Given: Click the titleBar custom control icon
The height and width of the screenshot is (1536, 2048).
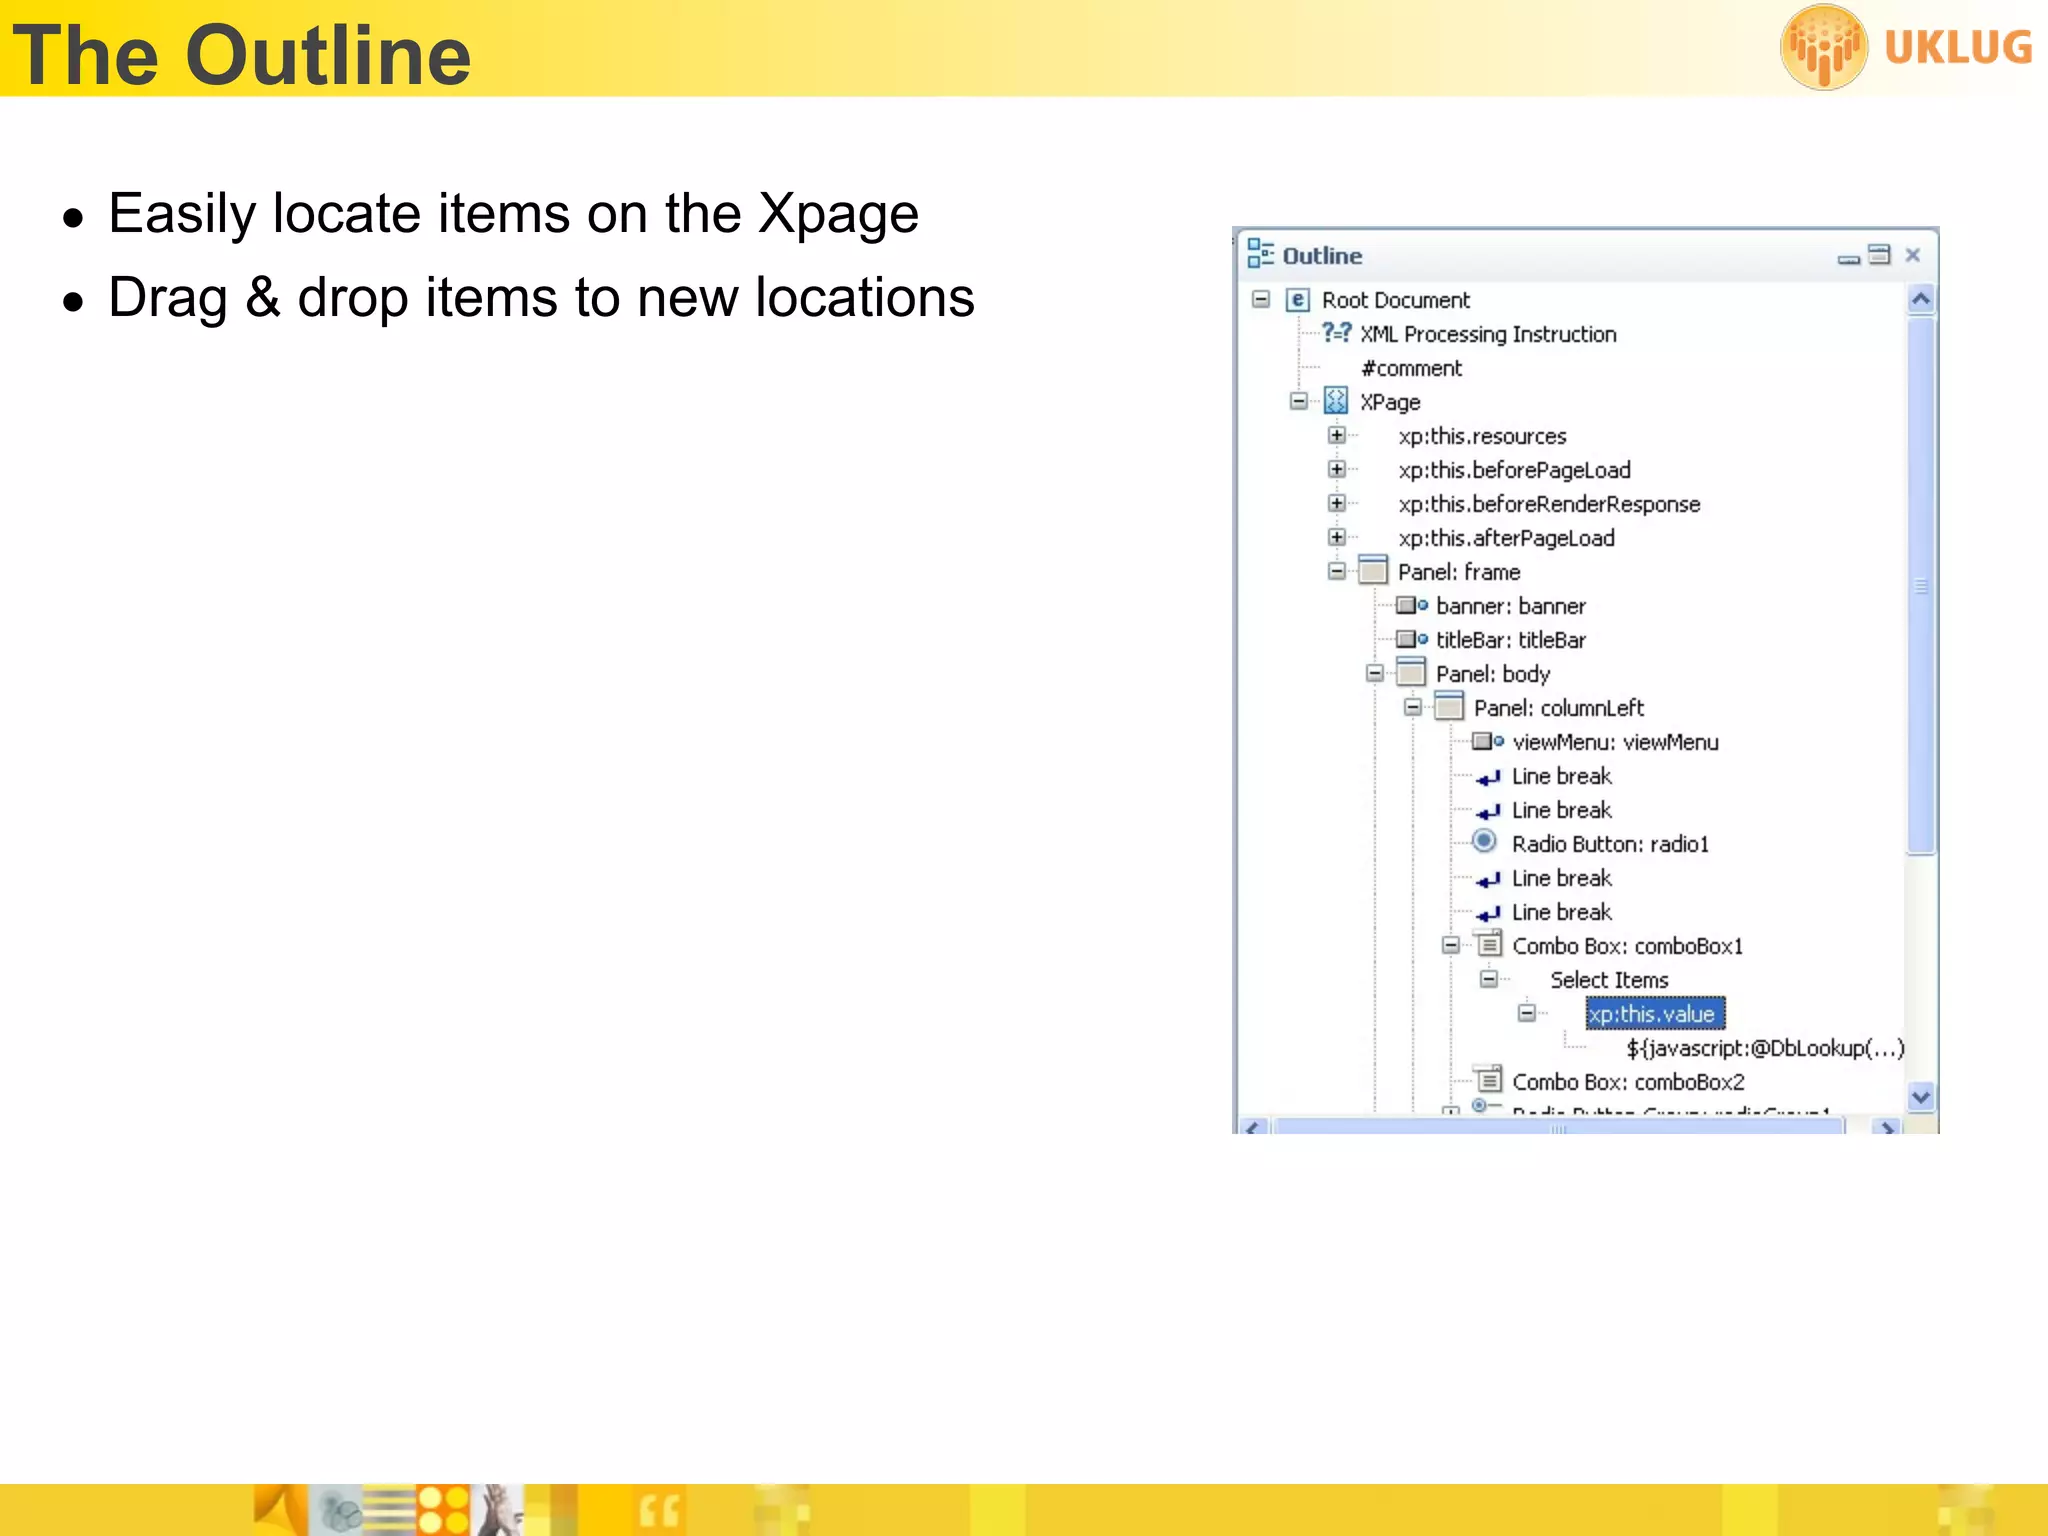Looking at the screenshot, I should point(1412,639).
